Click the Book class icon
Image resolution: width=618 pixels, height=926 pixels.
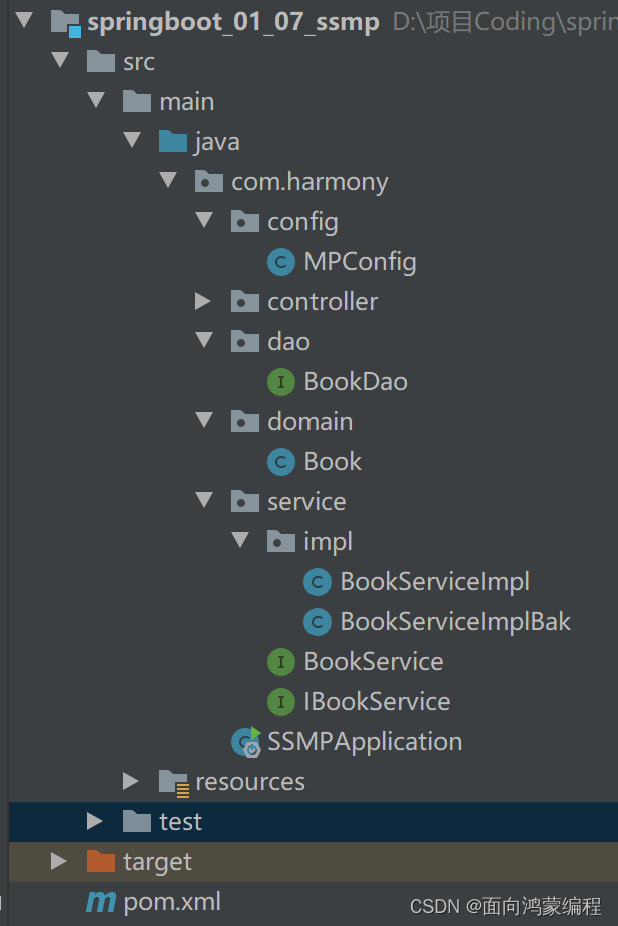point(280,461)
